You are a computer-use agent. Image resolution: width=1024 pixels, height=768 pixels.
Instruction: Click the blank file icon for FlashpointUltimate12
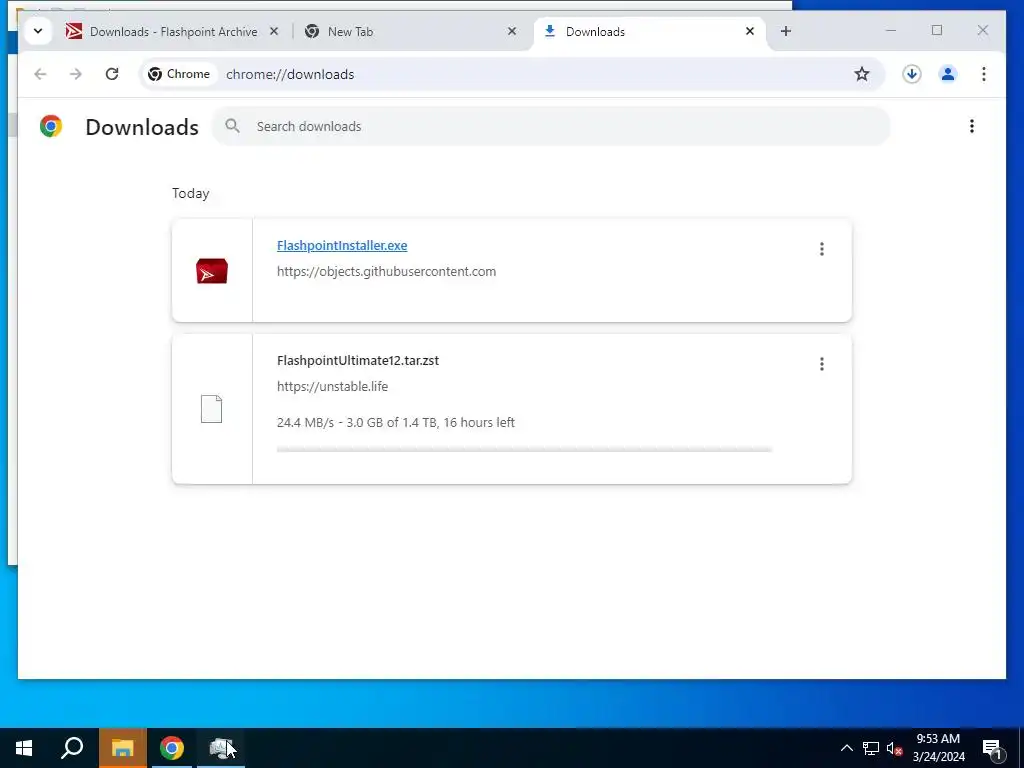(212, 409)
